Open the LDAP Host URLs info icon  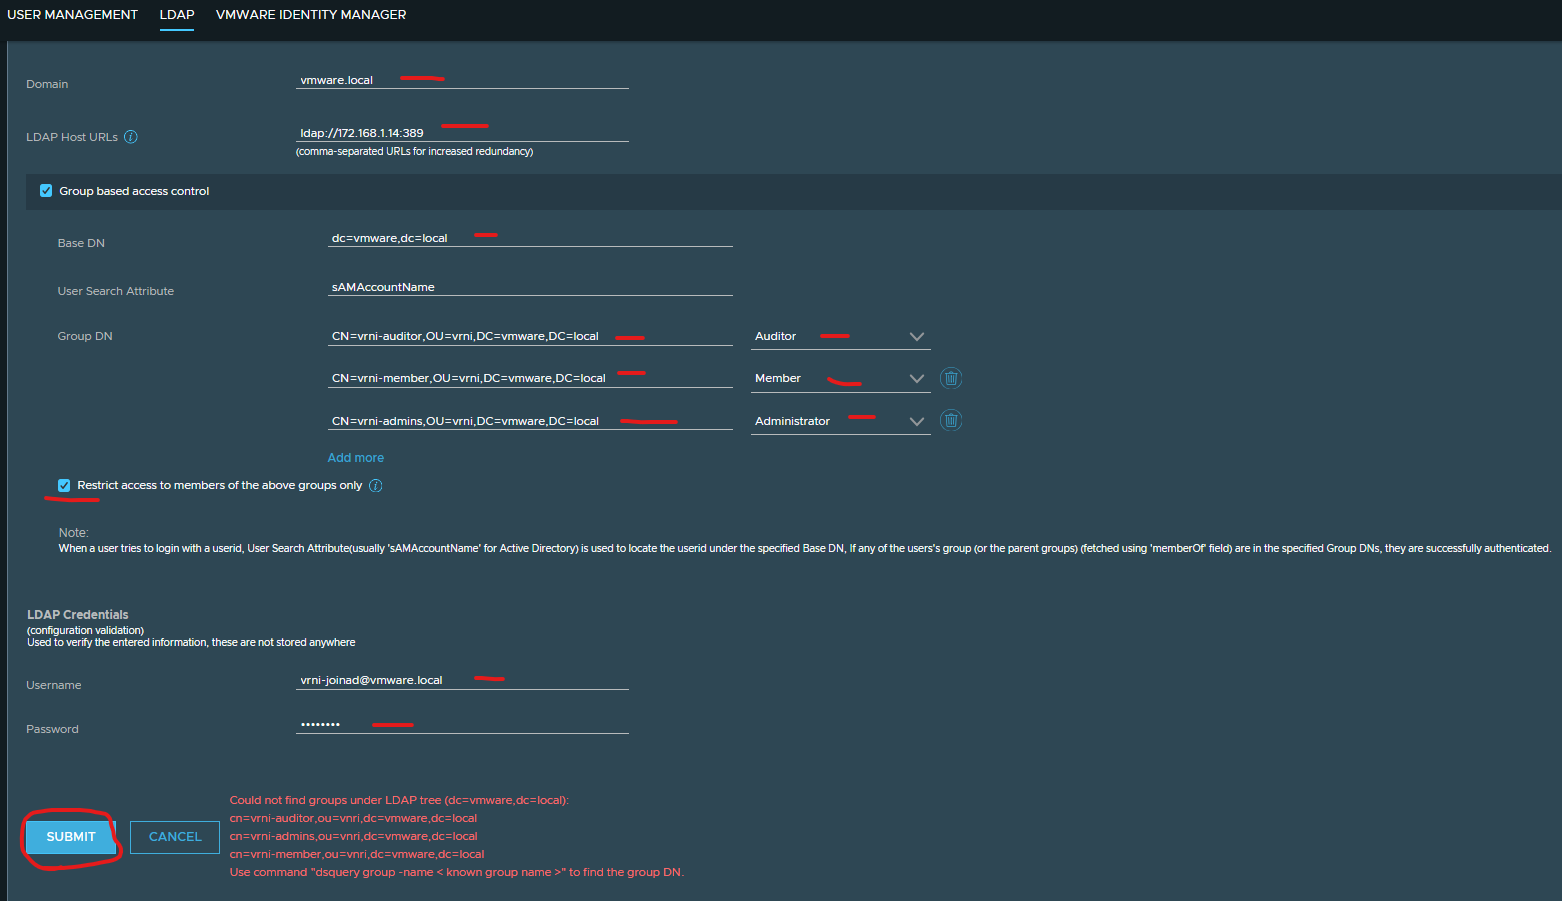pos(131,137)
